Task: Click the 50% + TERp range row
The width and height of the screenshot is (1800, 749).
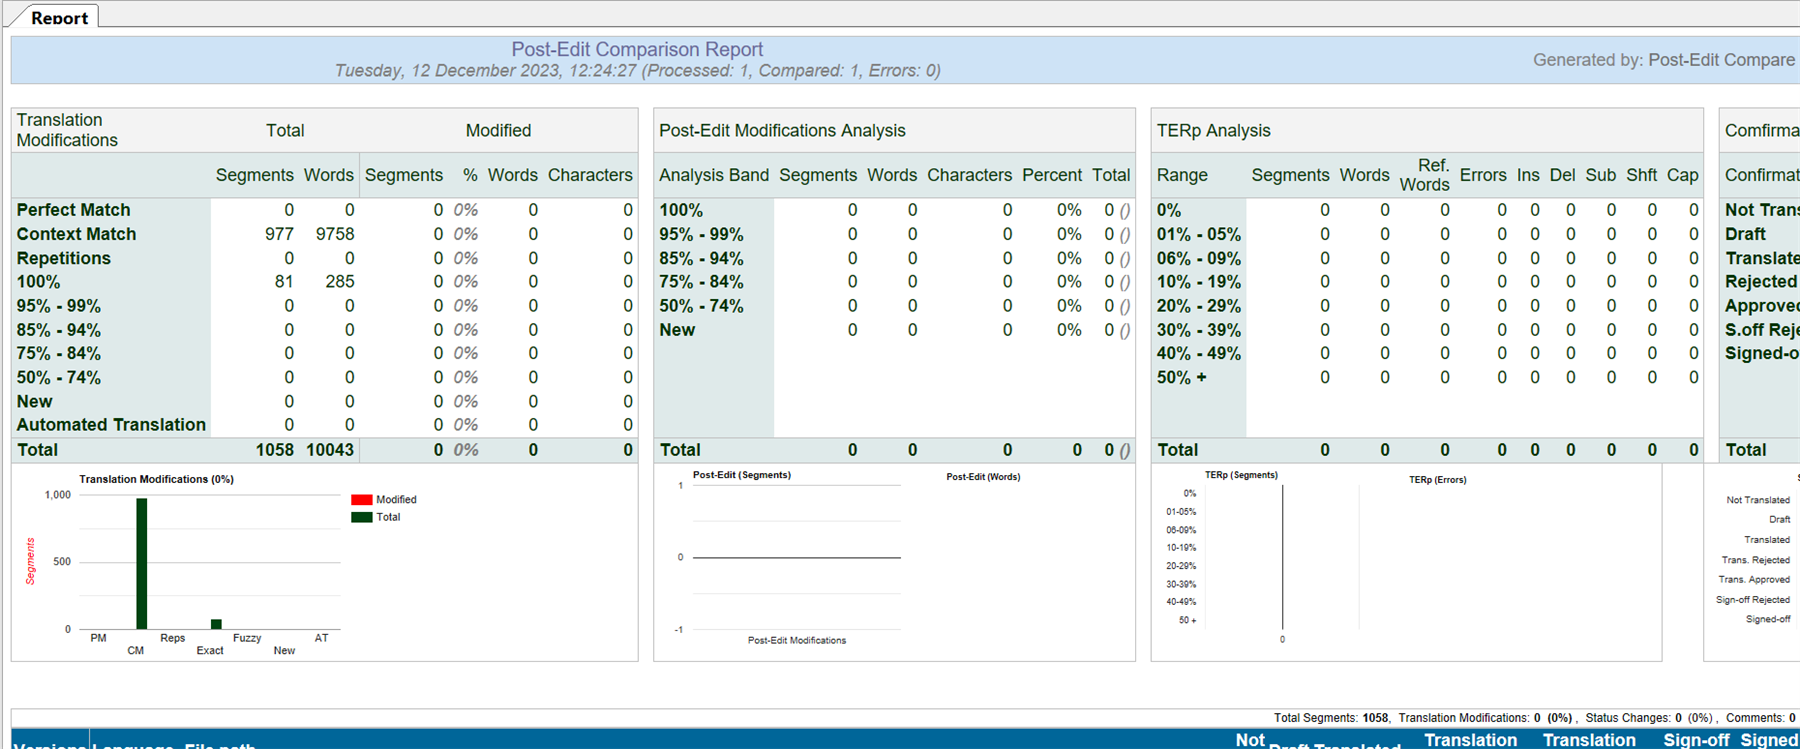Action: tap(1181, 378)
